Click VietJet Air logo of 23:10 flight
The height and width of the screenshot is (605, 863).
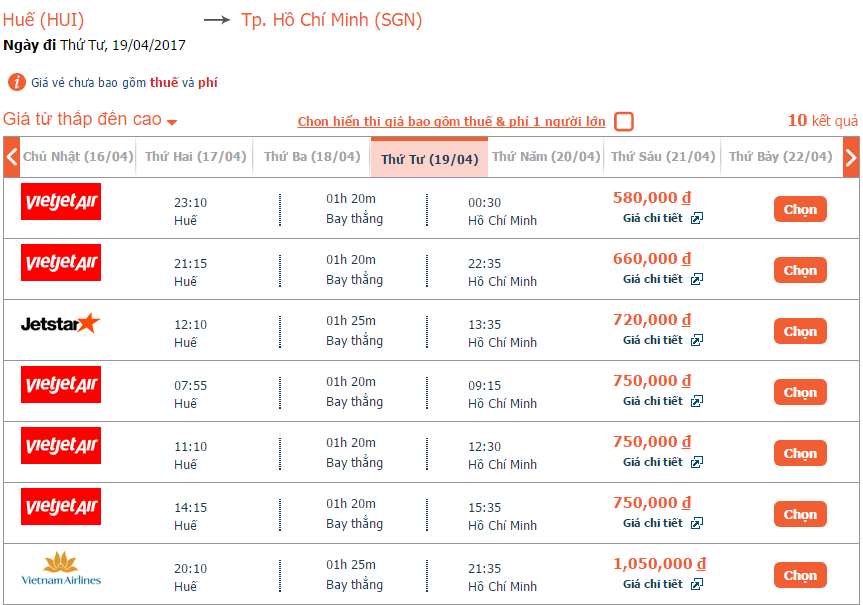[61, 201]
